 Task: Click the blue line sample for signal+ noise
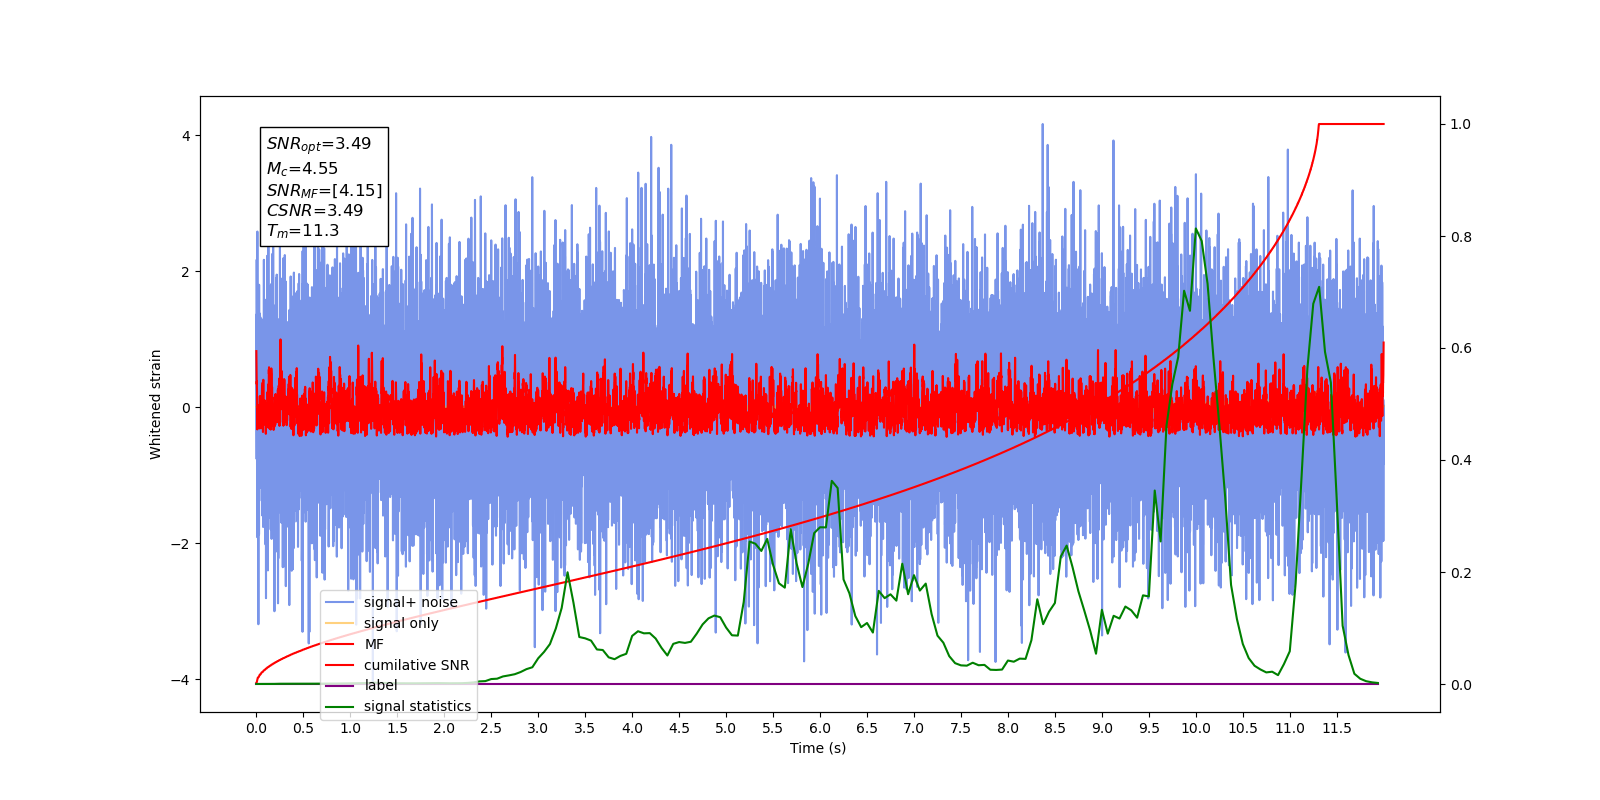340,602
